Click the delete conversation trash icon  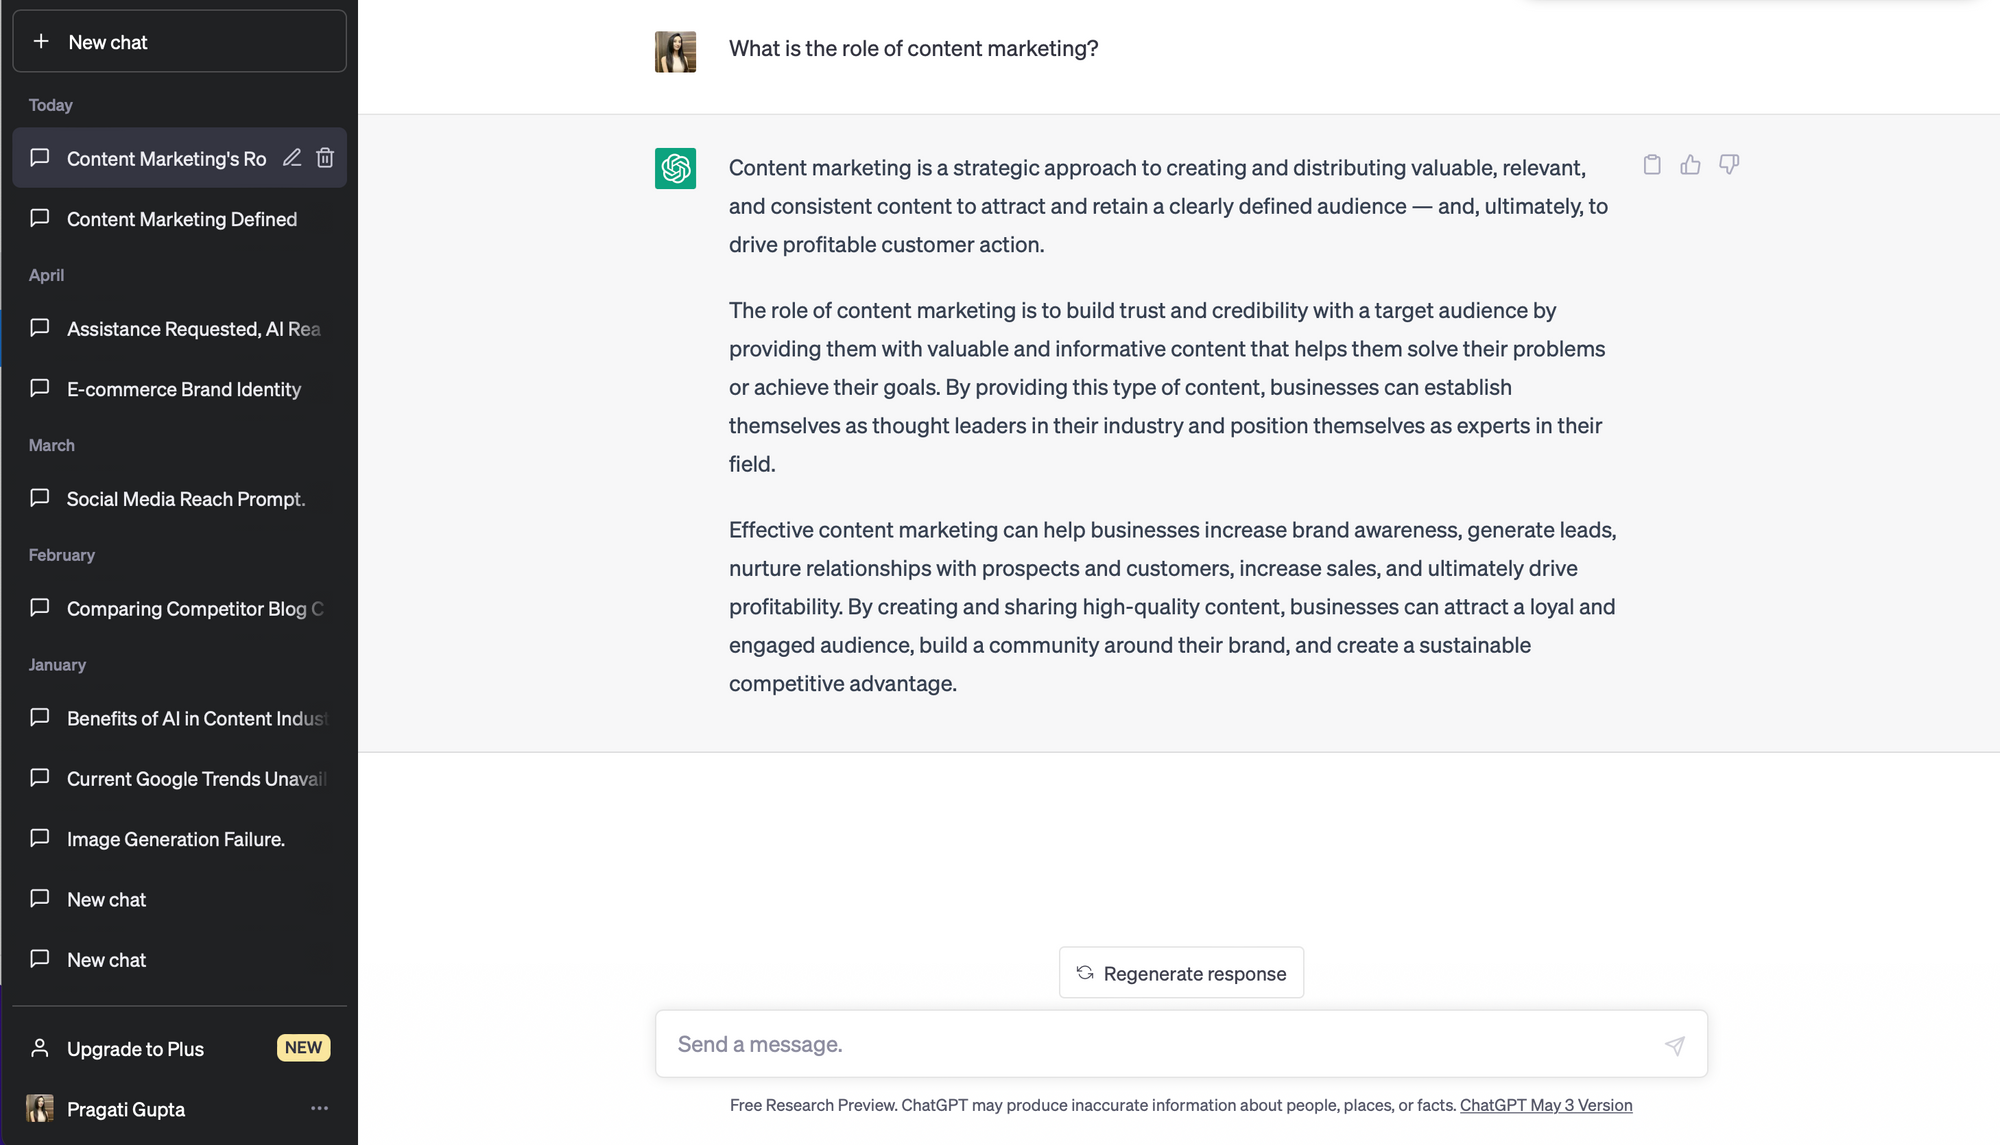(326, 158)
